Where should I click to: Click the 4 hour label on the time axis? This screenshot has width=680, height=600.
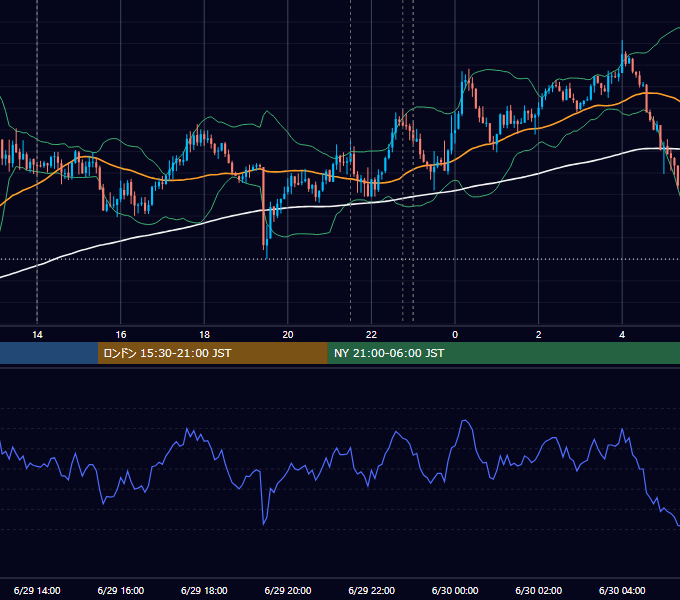point(622,335)
